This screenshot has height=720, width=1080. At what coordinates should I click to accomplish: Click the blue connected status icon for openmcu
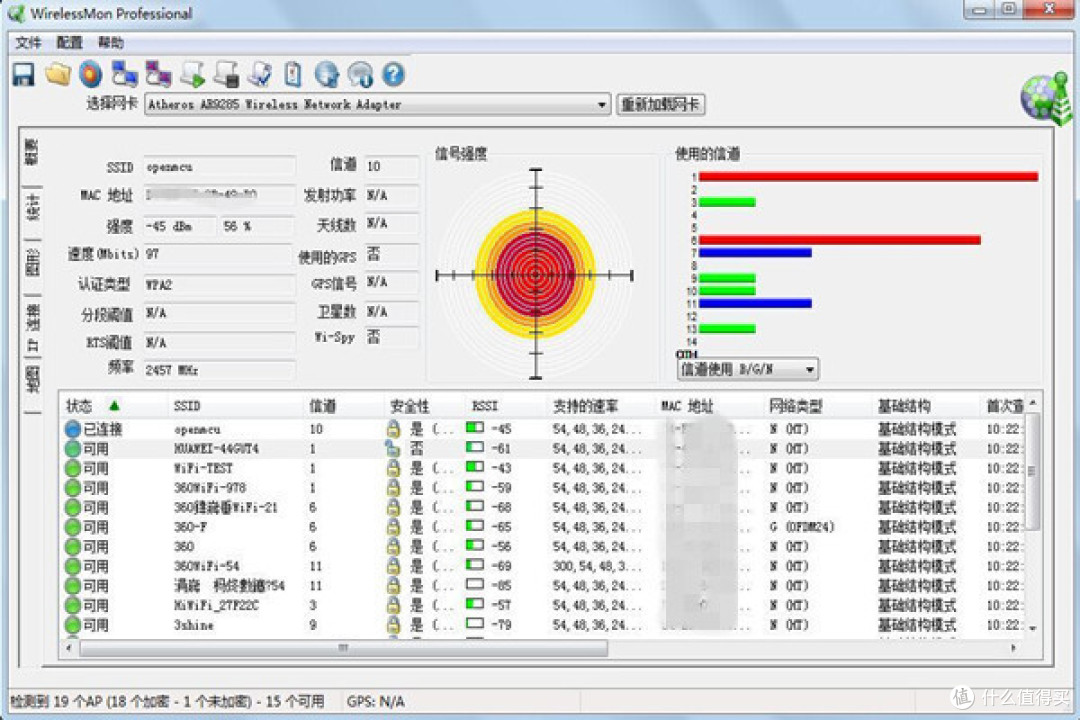[x=72, y=429]
